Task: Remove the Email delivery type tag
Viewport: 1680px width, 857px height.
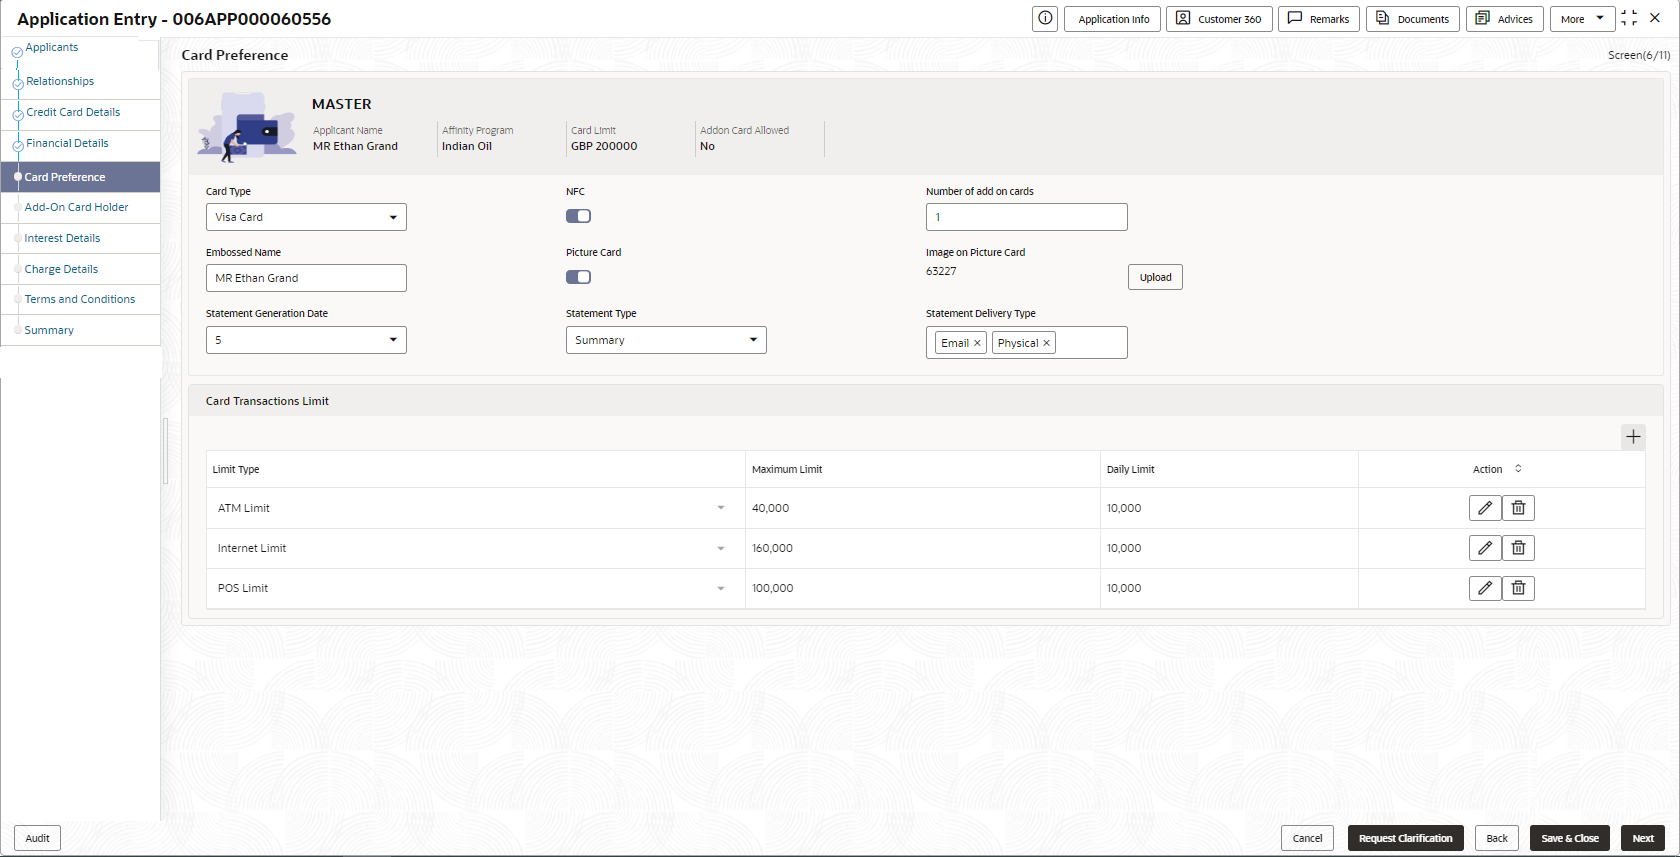Action: point(977,343)
